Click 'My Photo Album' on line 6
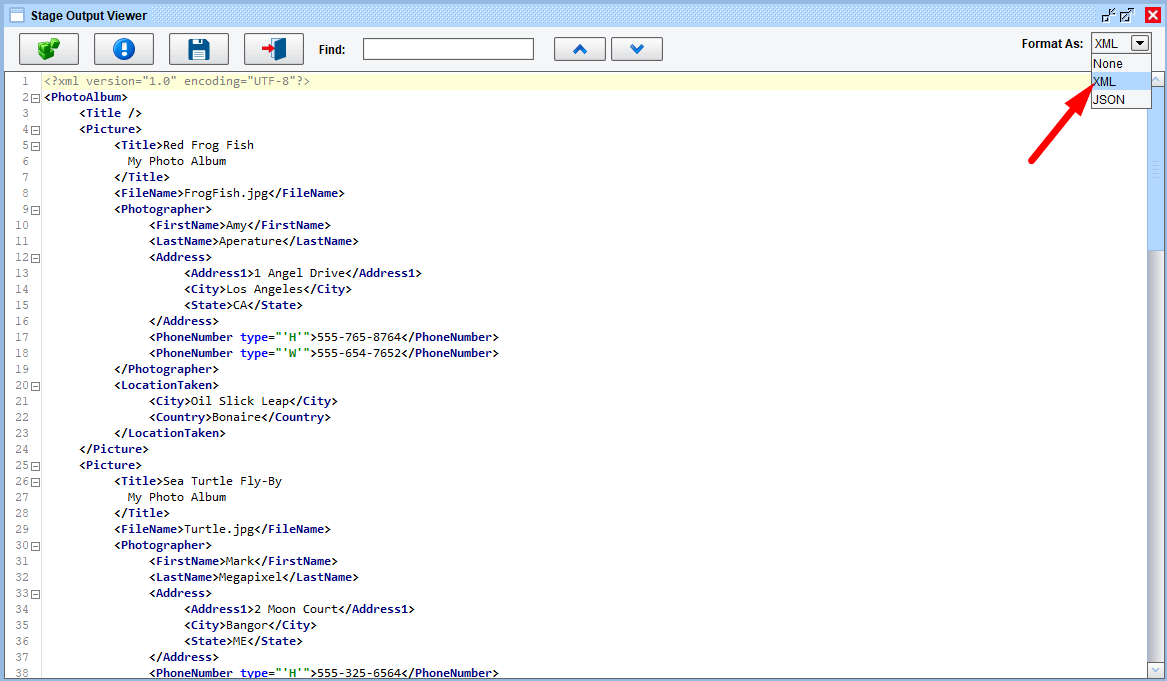Viewport: 1167px width, 681px height. 176,162
